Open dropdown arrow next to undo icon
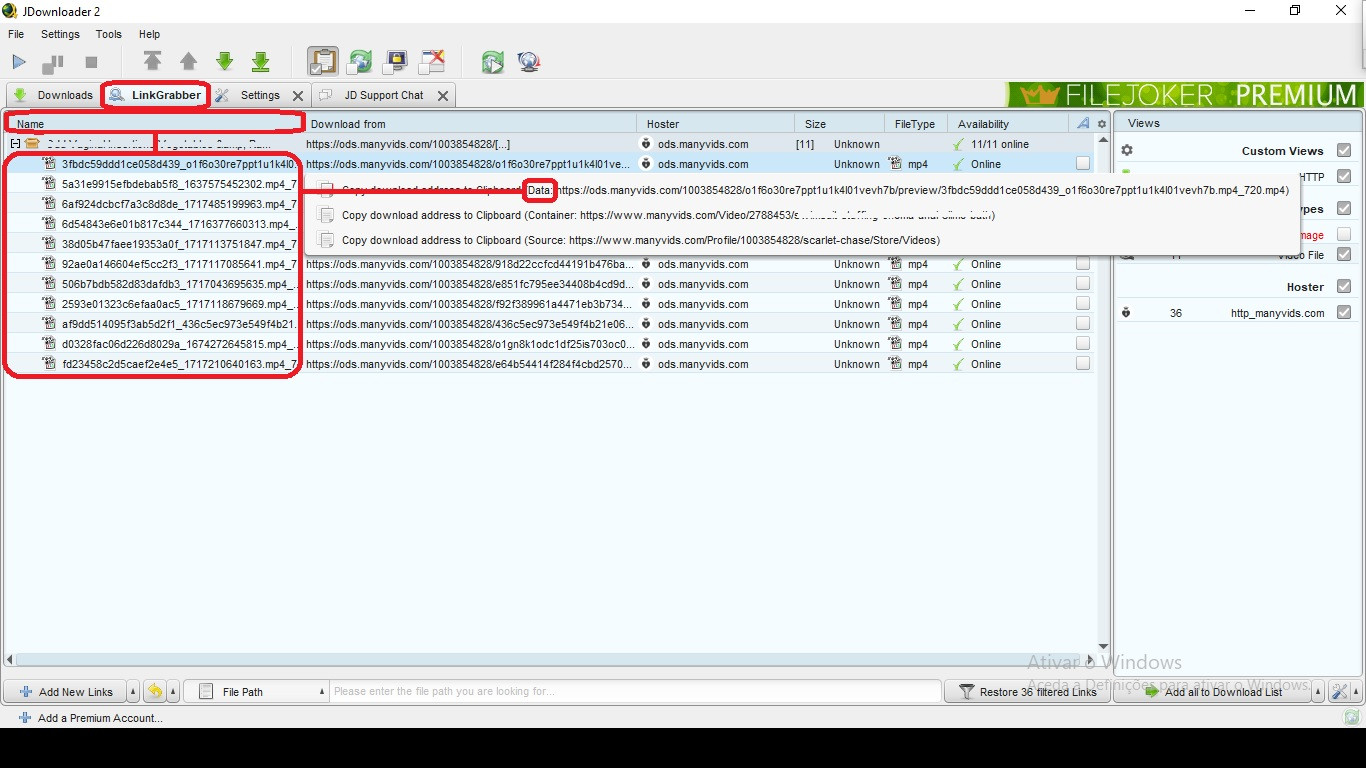1366x768 pixels. [173, 692]
